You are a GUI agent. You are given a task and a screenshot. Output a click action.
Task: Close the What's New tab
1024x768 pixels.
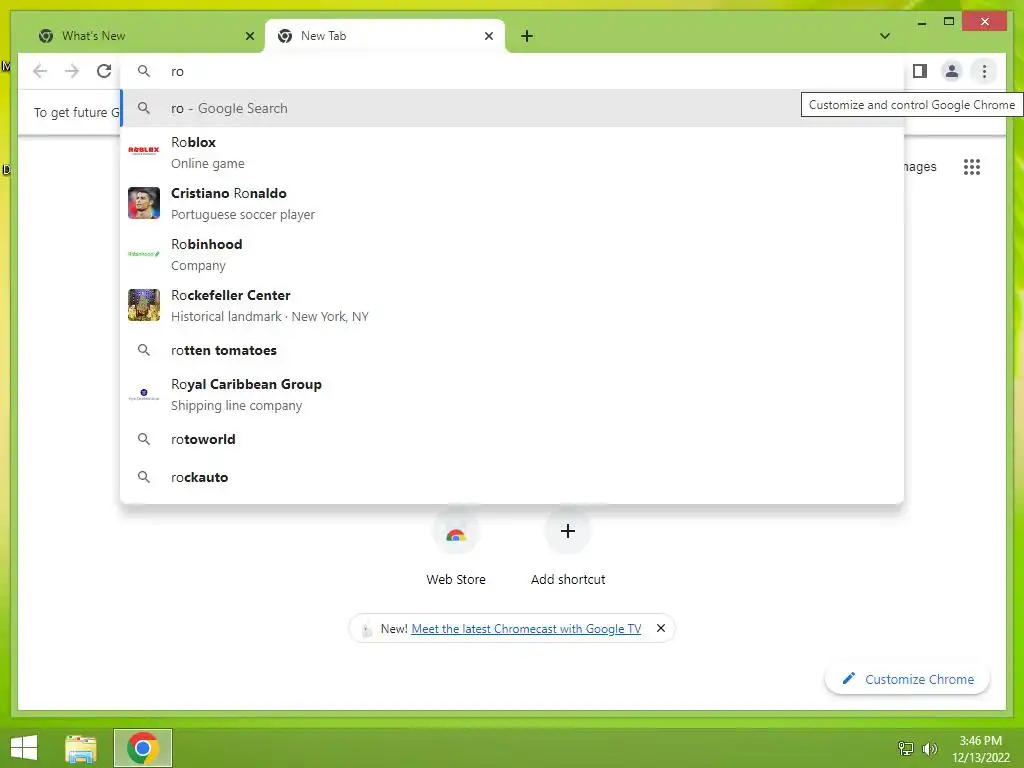249,36
